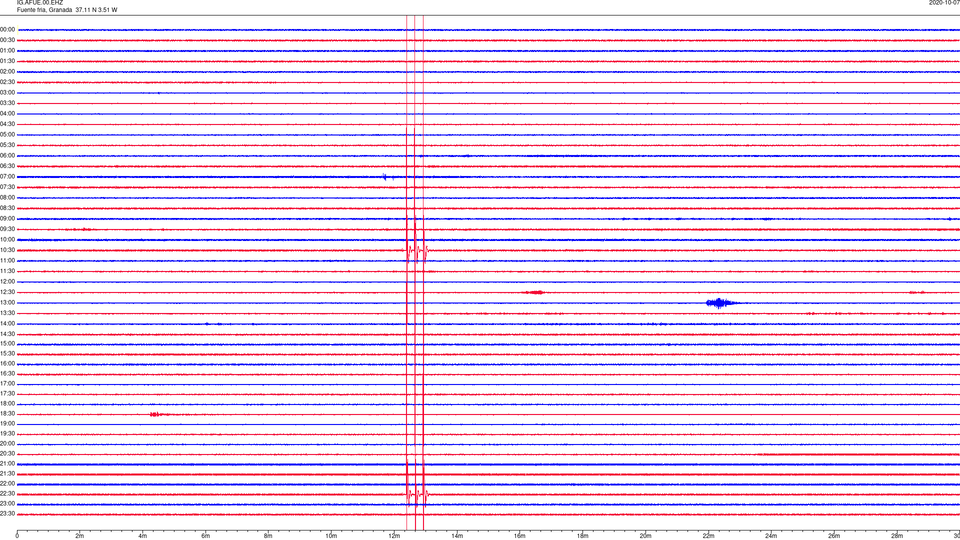
Task: Click the 26m tick label on time axis
Action: [834, 536]
